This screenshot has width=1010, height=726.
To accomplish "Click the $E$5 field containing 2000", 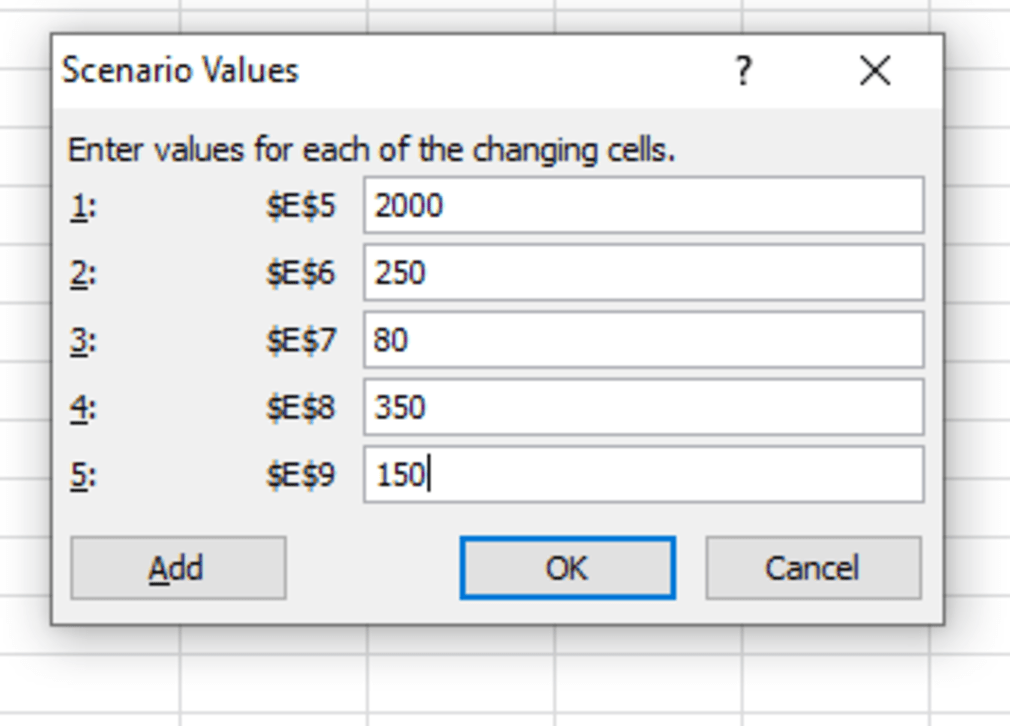I will 643,206.
